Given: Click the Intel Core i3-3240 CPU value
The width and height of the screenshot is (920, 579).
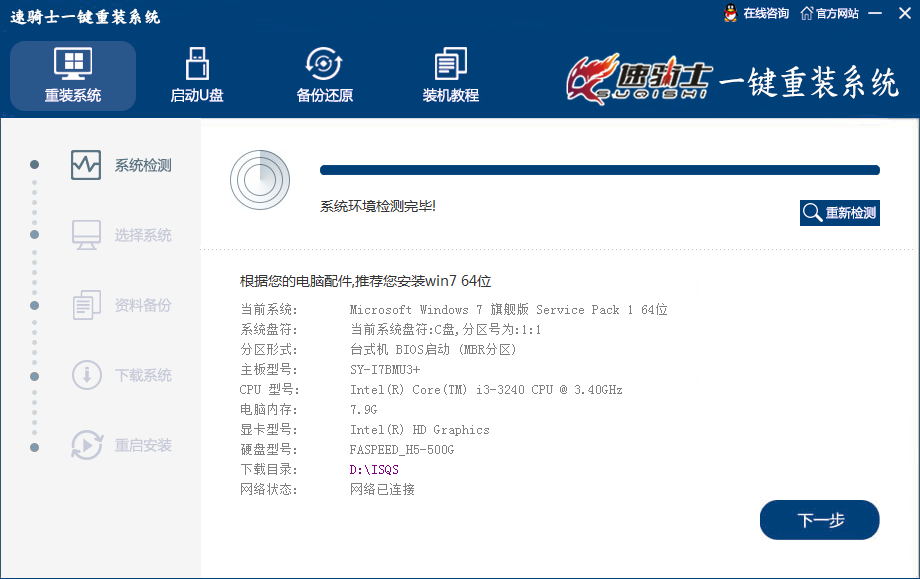Looking at the screenshot, I should coord(486,390).
